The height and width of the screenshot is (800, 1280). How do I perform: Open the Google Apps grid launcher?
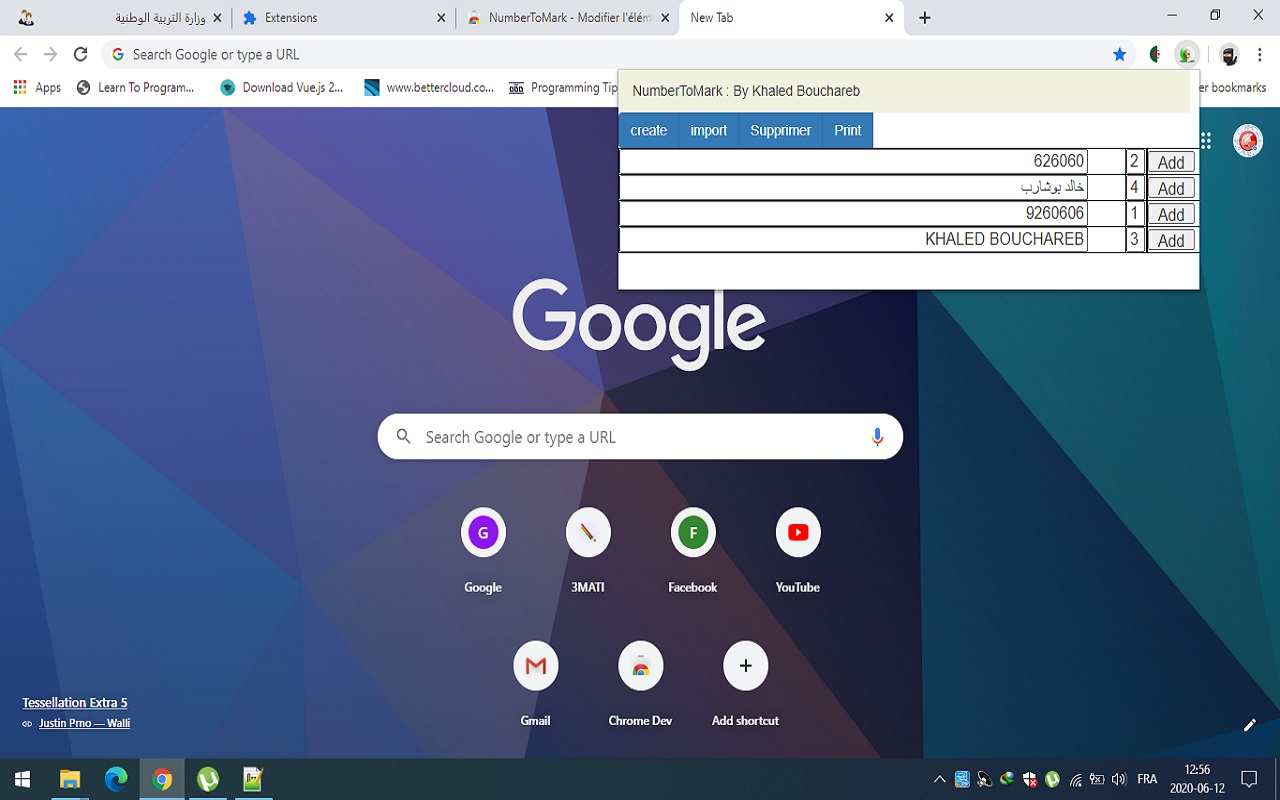click(1204, 140)
